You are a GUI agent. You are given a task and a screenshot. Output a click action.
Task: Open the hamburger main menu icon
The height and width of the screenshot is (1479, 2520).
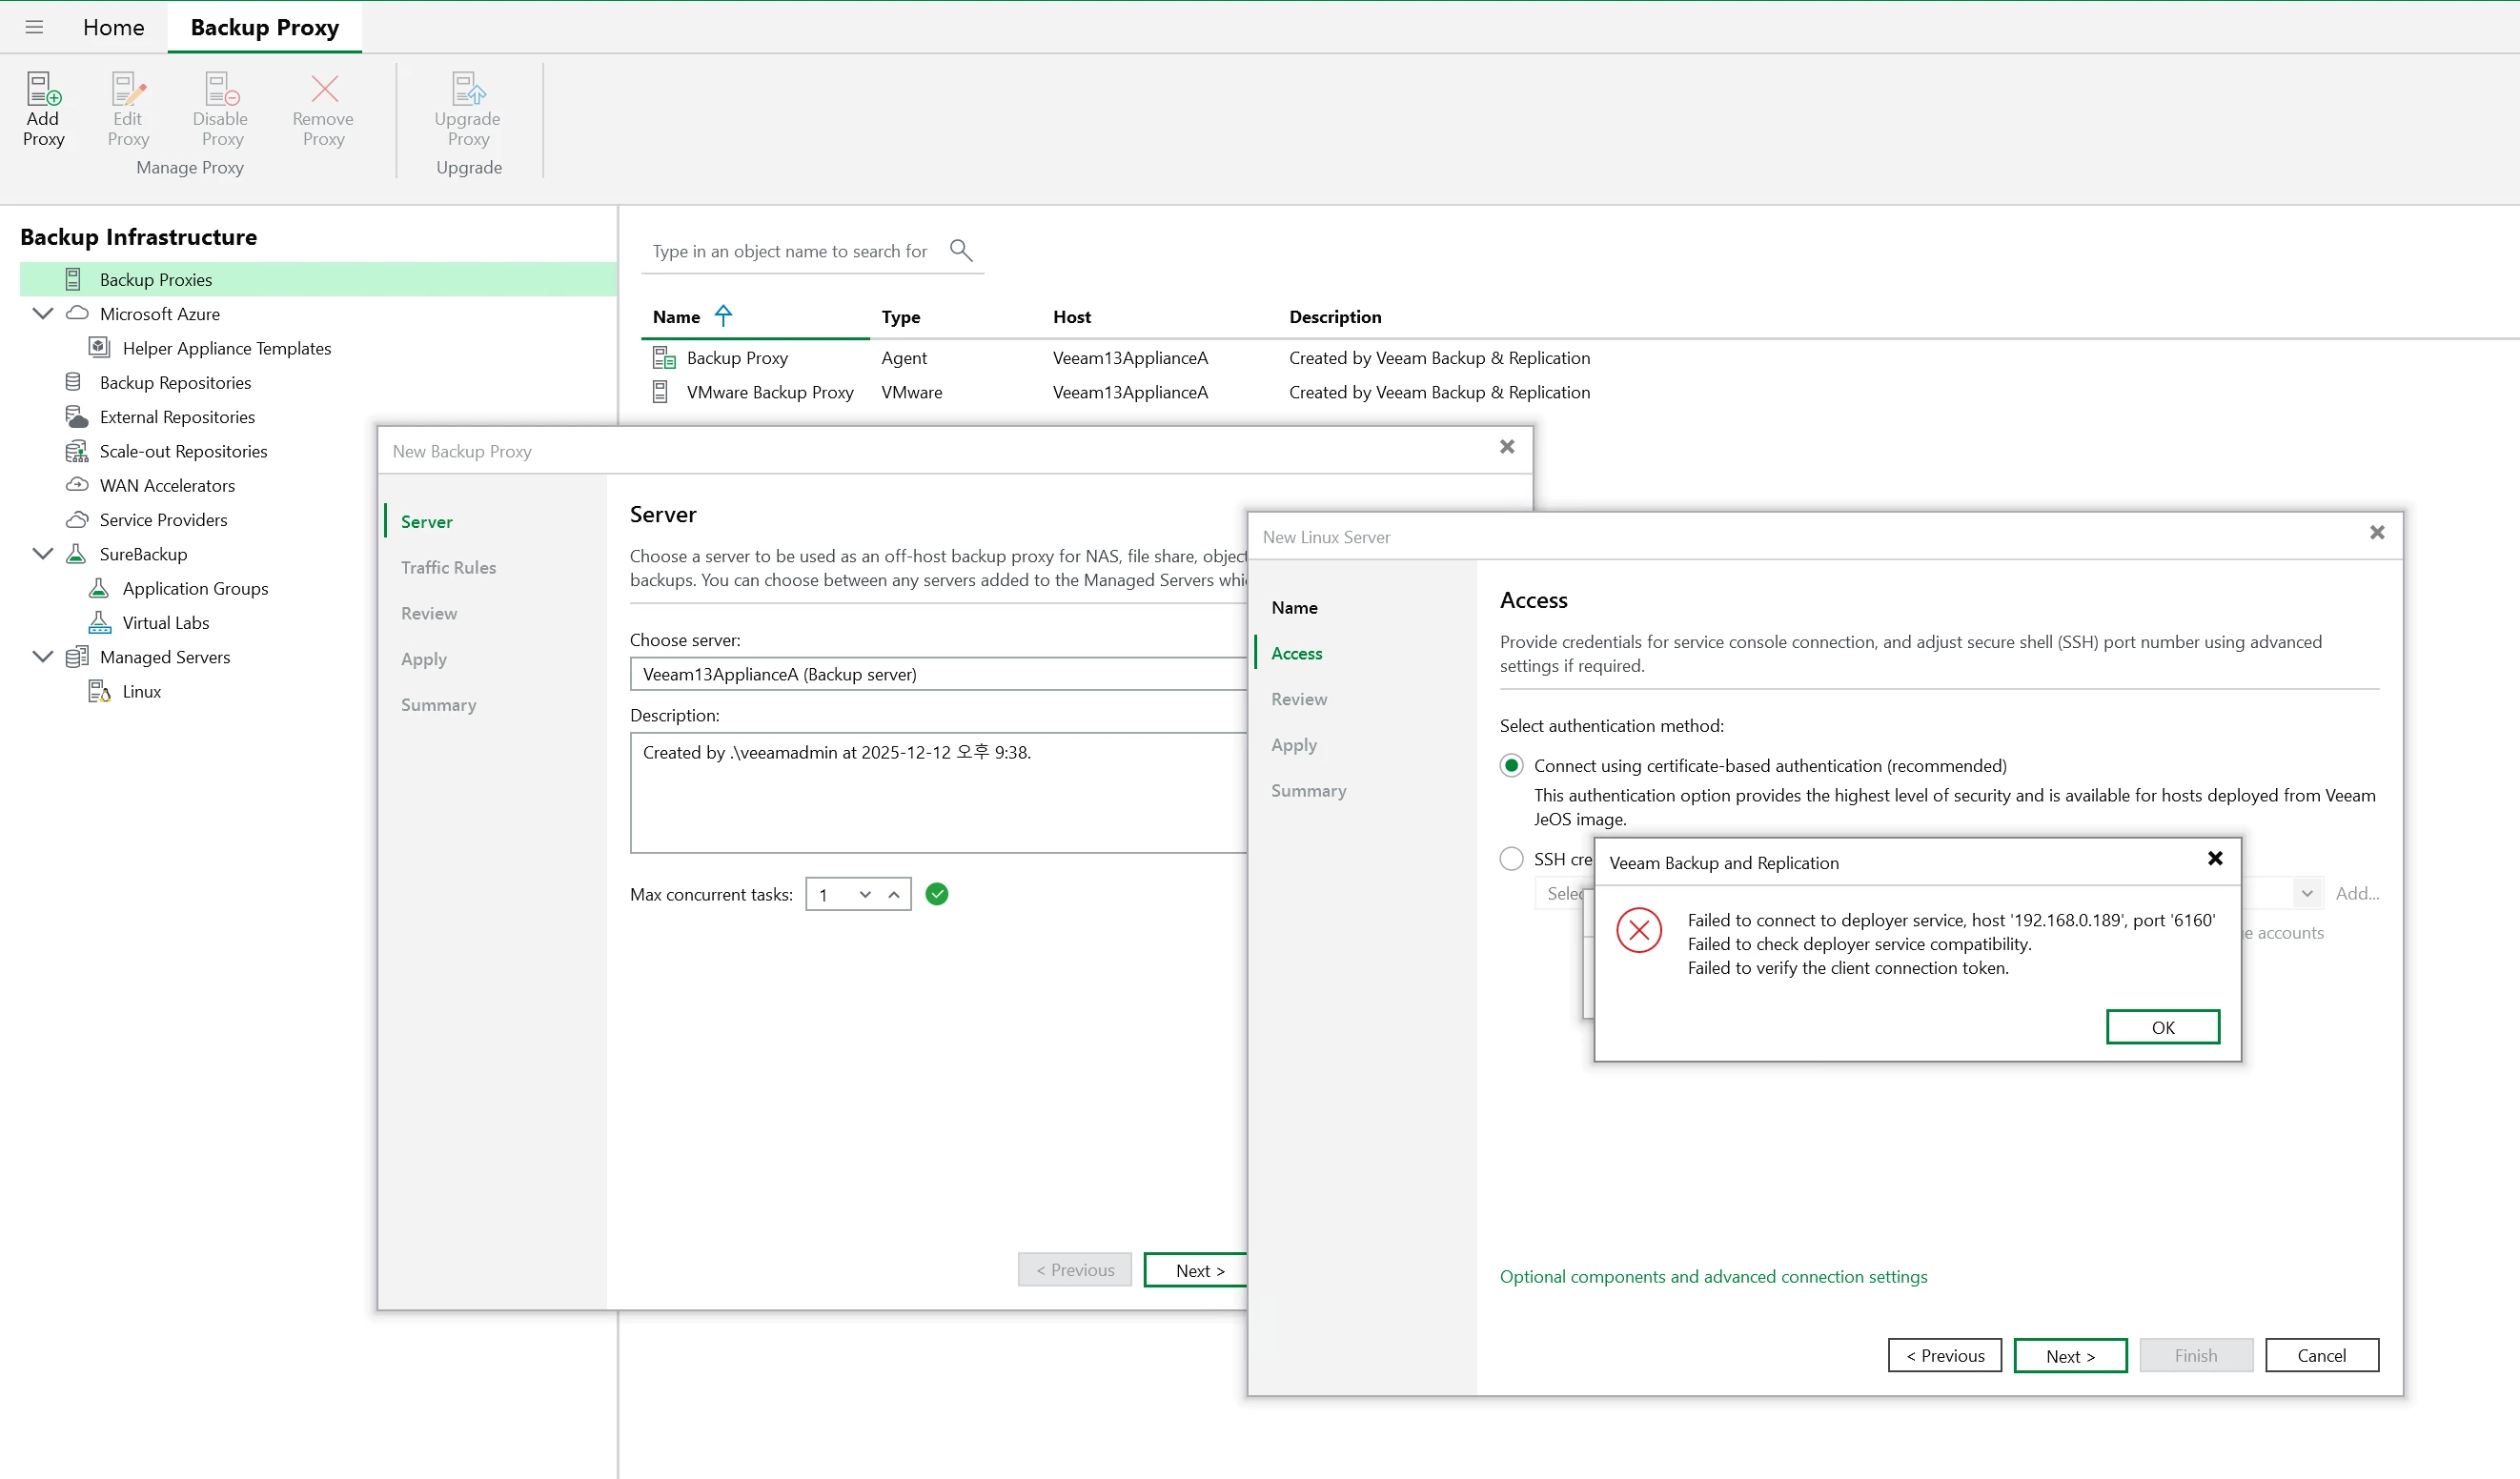click(34, 27)
